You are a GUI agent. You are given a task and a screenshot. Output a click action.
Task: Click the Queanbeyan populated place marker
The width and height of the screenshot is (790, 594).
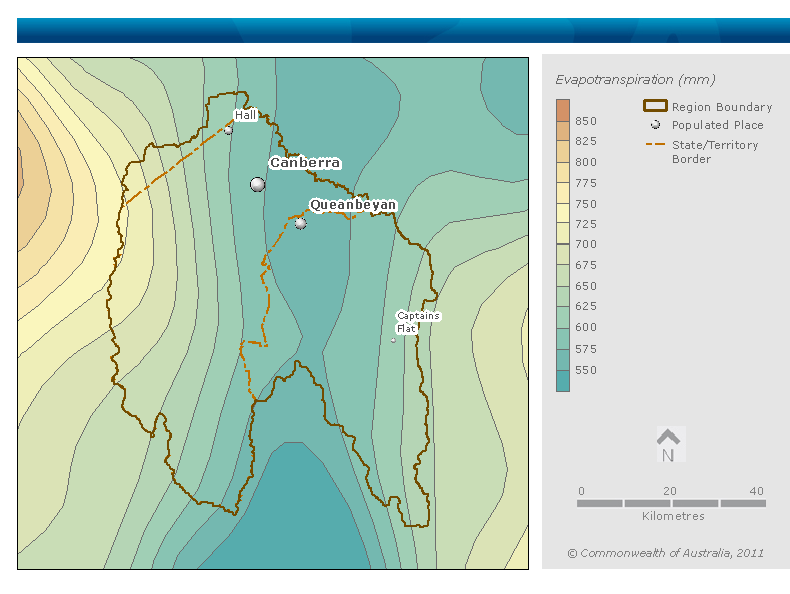pyautogui.click(x=301, y=223)
